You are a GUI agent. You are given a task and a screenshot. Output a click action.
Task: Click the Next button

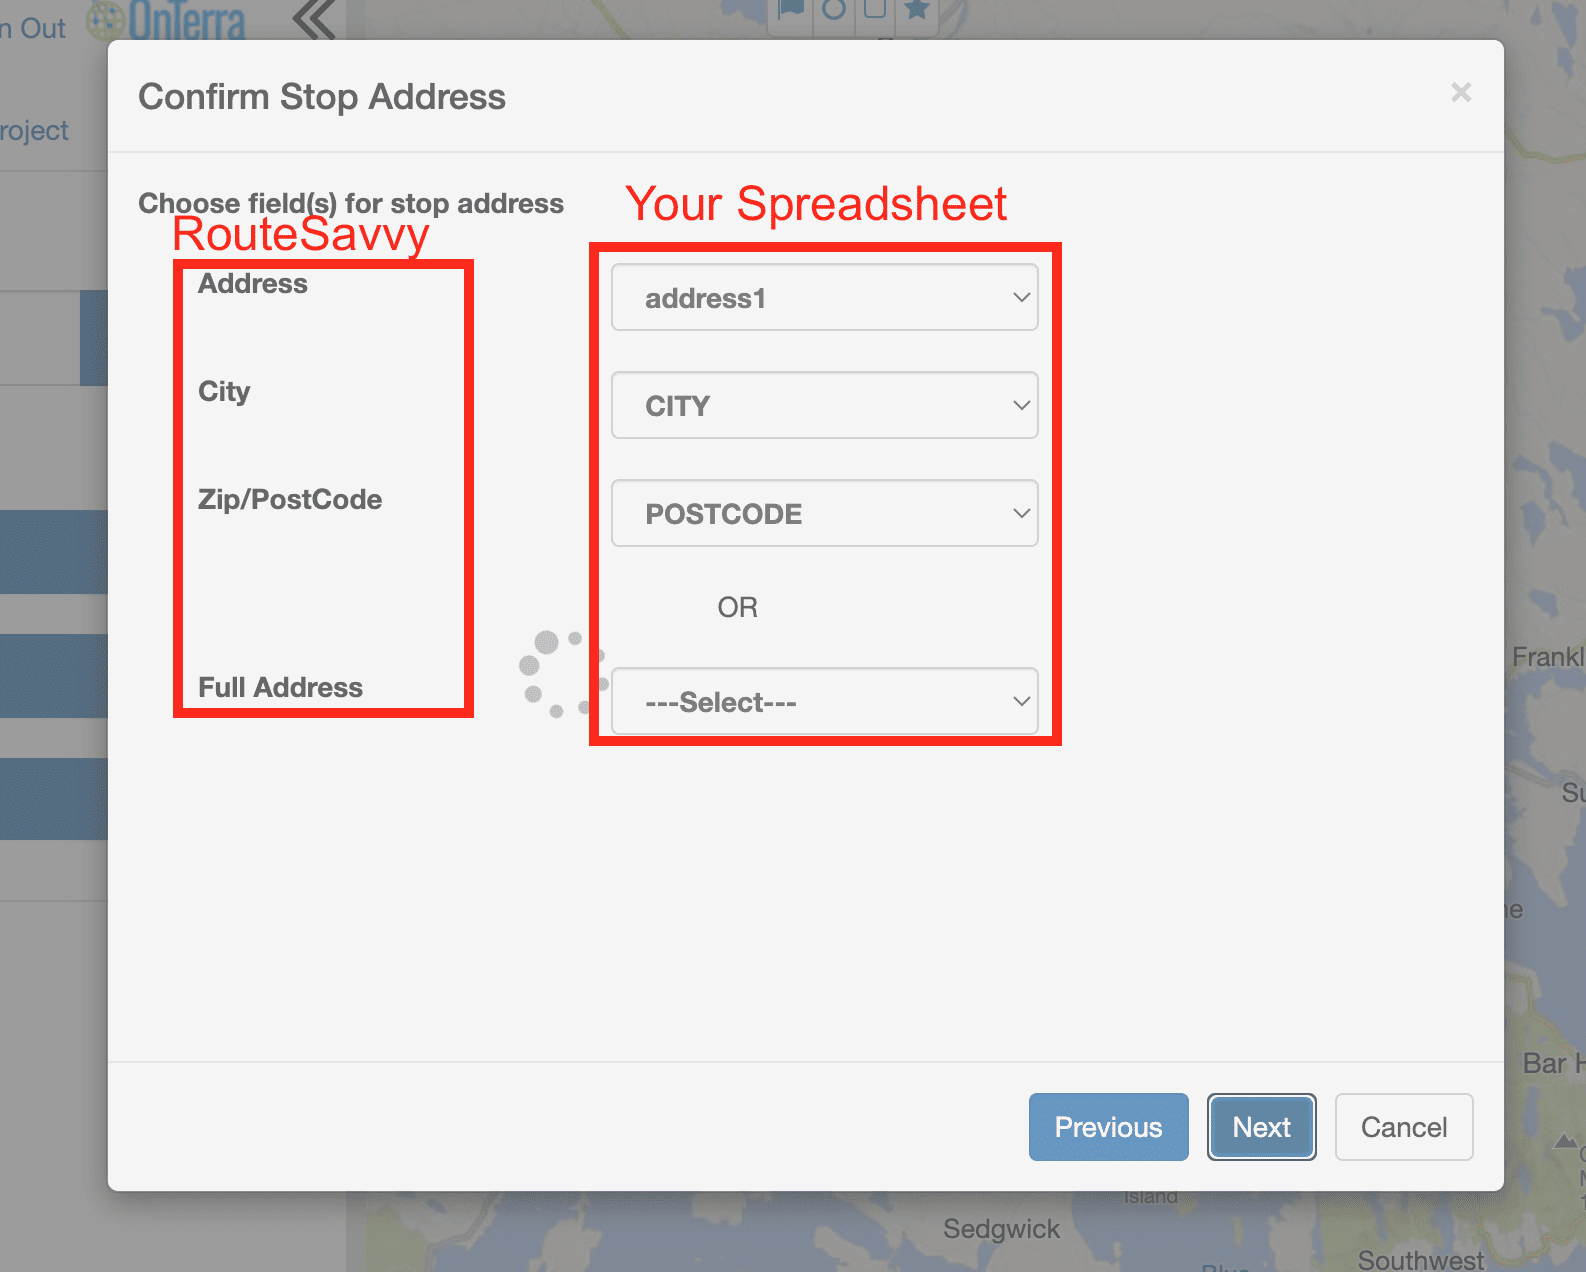(x=1262, y=1127)
